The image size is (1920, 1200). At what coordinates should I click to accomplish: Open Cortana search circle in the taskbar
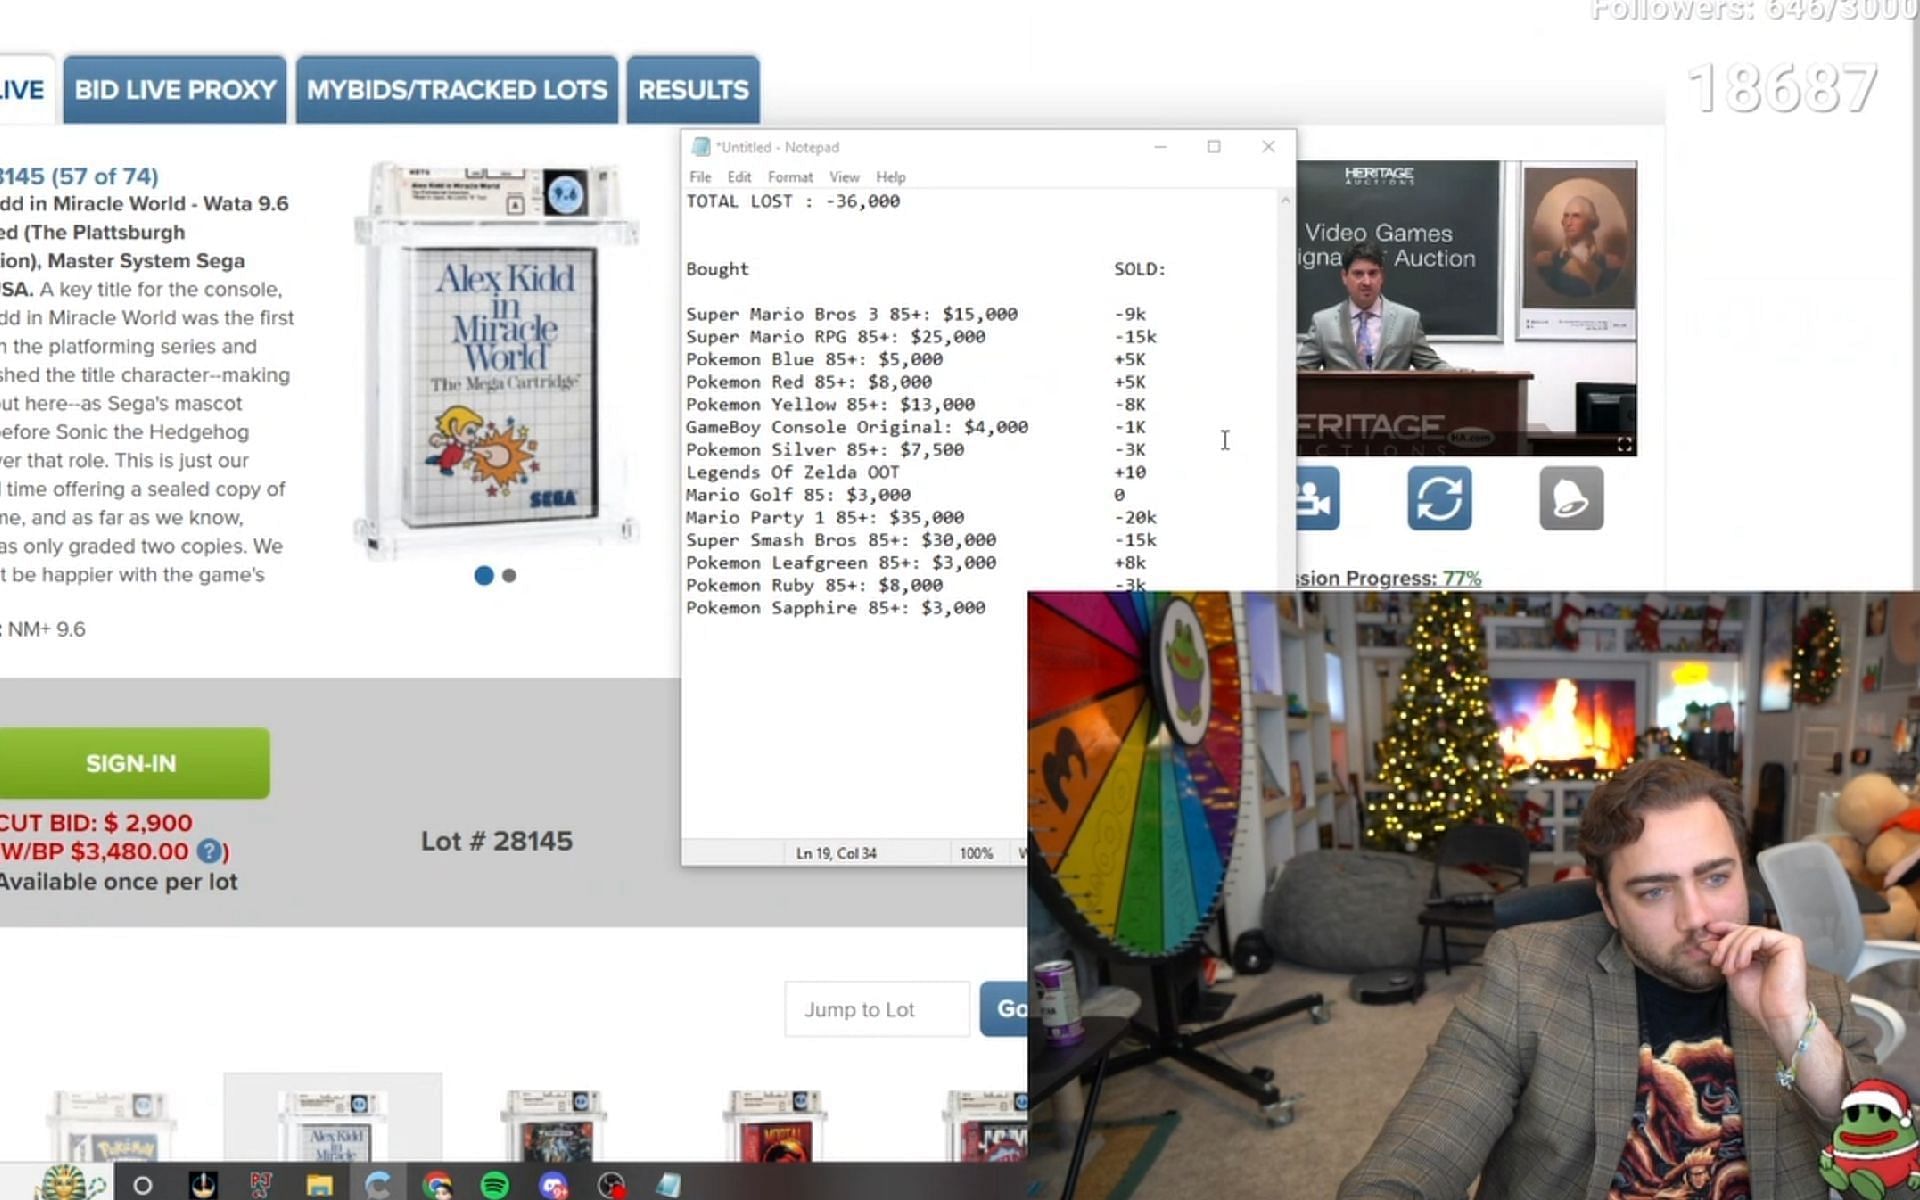click(142, 1185)
